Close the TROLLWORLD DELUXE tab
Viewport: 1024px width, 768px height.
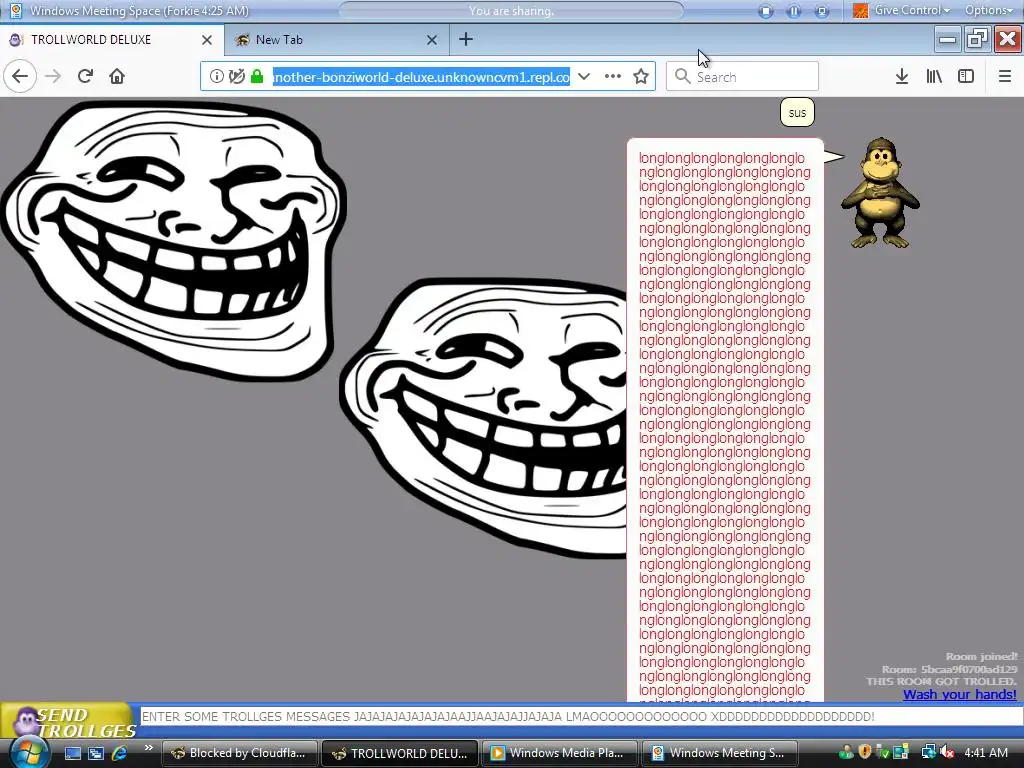pos(207,40)
